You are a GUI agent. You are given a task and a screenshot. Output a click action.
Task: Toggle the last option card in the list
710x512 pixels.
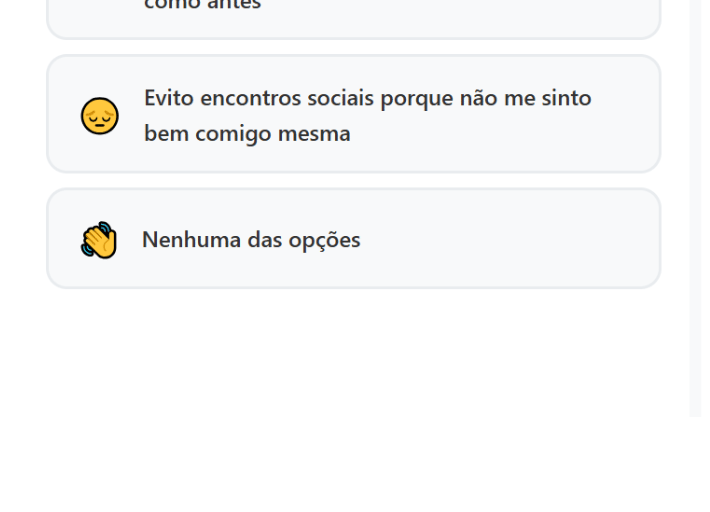tap(353, 239)
